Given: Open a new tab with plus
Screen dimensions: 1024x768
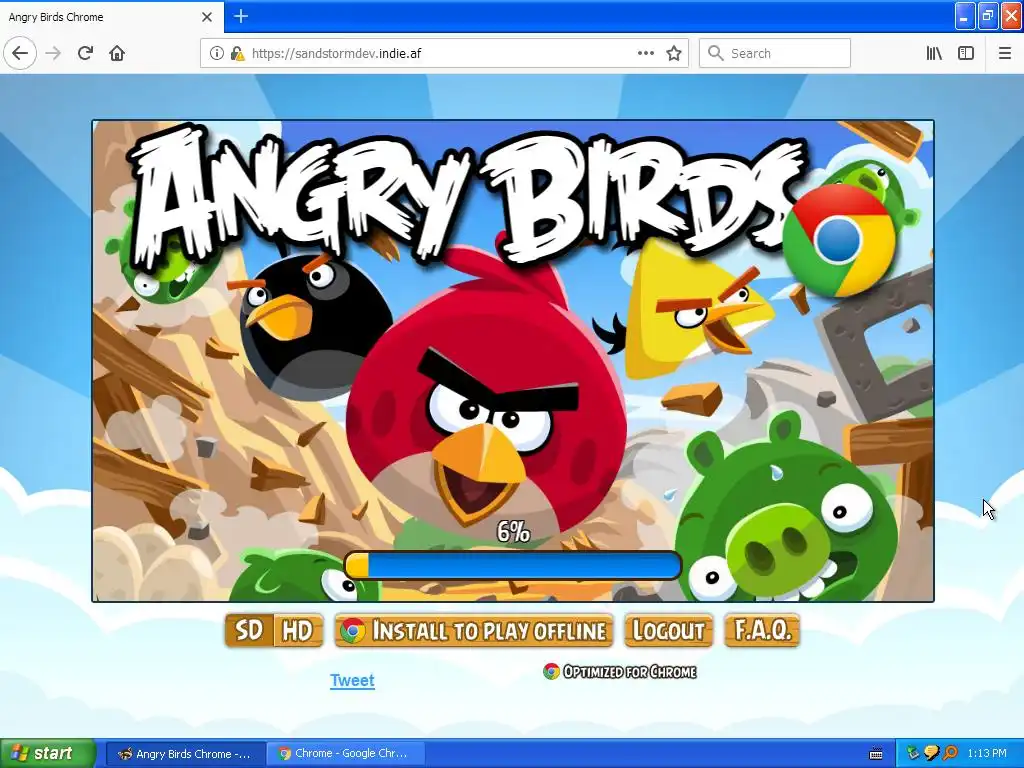Looking at the screenshot, I should (241, 16).
